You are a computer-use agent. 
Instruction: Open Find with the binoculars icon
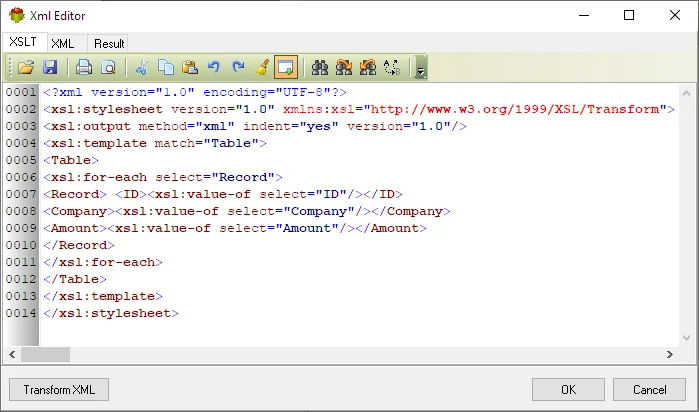[320, 67]
